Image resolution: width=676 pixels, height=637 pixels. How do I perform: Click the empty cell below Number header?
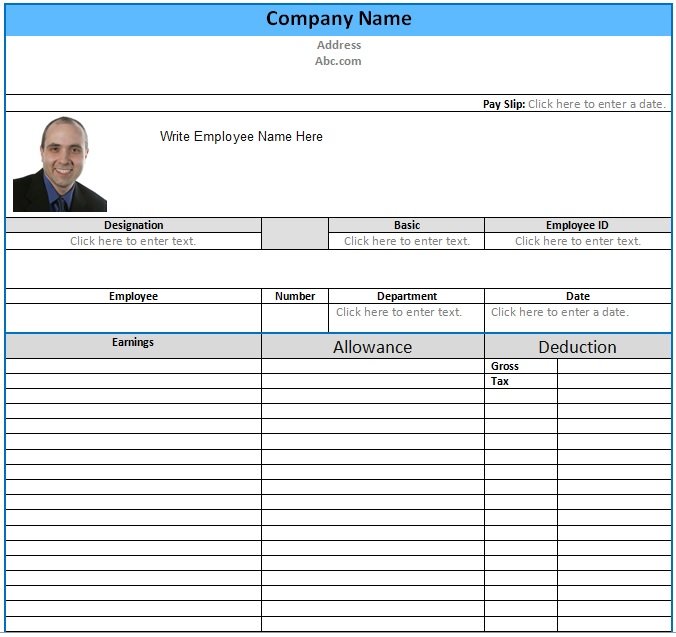tap(295, 318)
